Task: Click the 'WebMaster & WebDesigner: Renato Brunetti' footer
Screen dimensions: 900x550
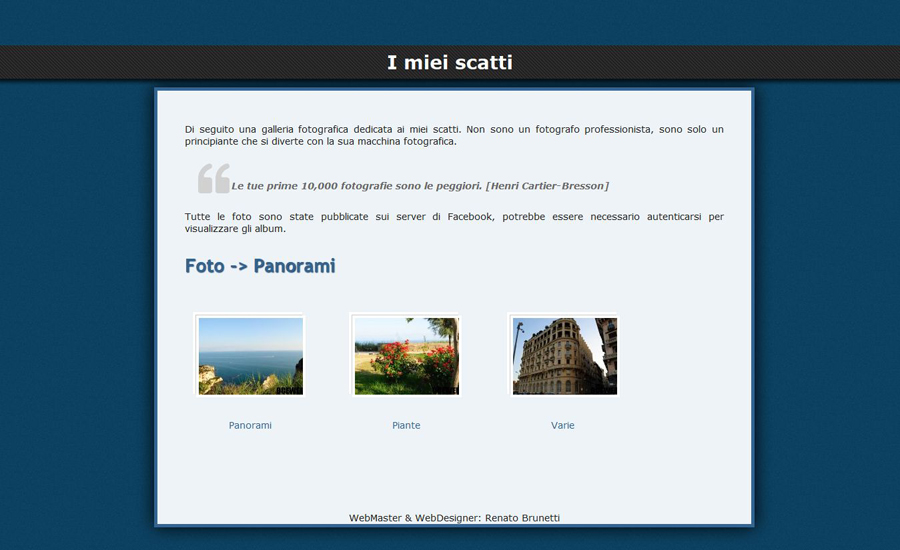Action: coord(454,518)
